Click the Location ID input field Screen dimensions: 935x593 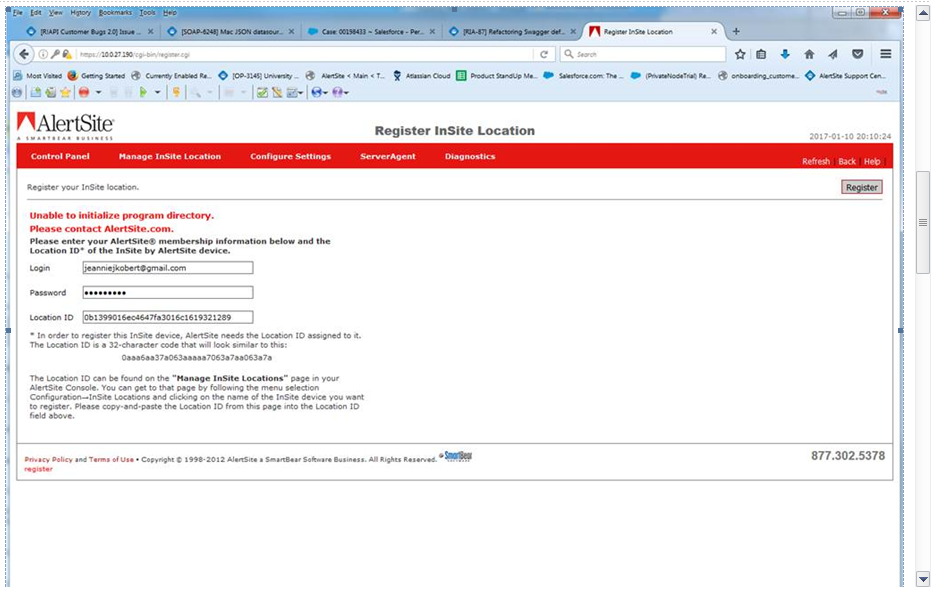[168, 317]
